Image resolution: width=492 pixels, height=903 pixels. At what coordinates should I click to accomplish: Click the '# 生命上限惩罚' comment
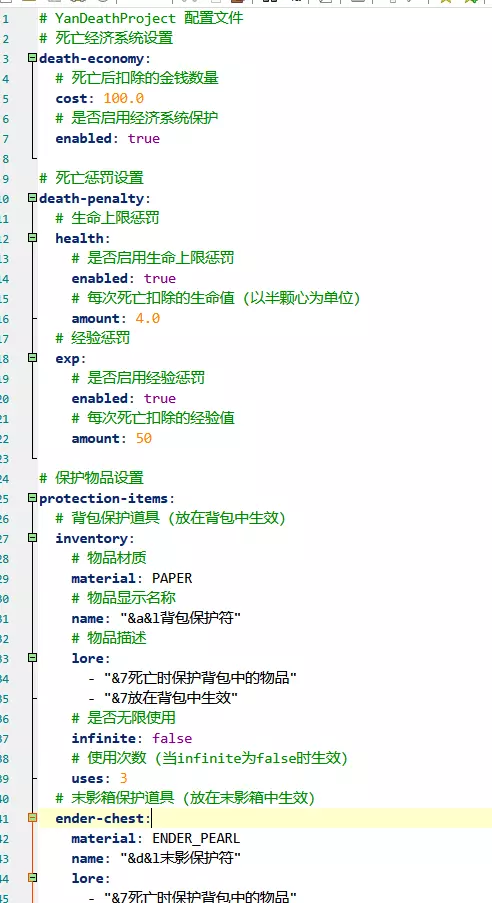click(107, 218)
